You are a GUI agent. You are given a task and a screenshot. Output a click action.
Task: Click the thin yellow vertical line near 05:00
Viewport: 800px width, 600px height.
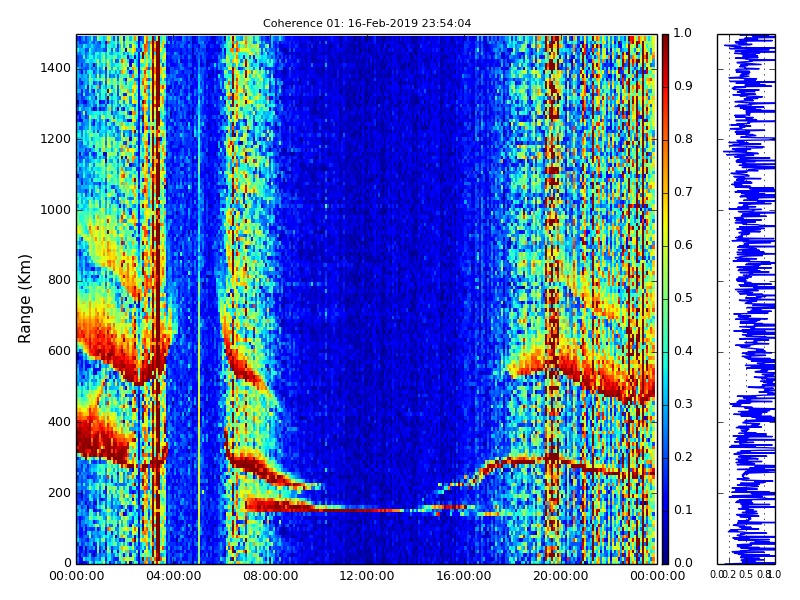click(x=199, y=299)
